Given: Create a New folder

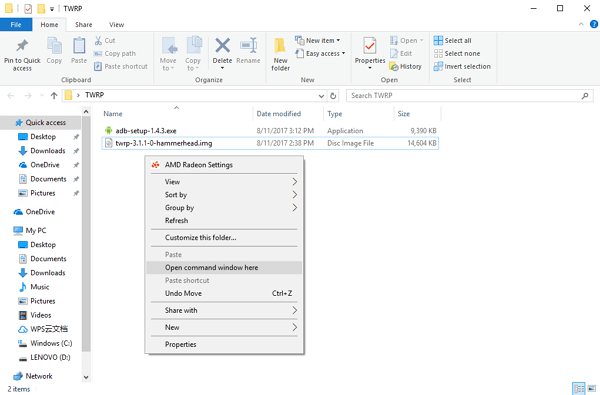Looking at the screenshot, I should (x=280, y=54).
